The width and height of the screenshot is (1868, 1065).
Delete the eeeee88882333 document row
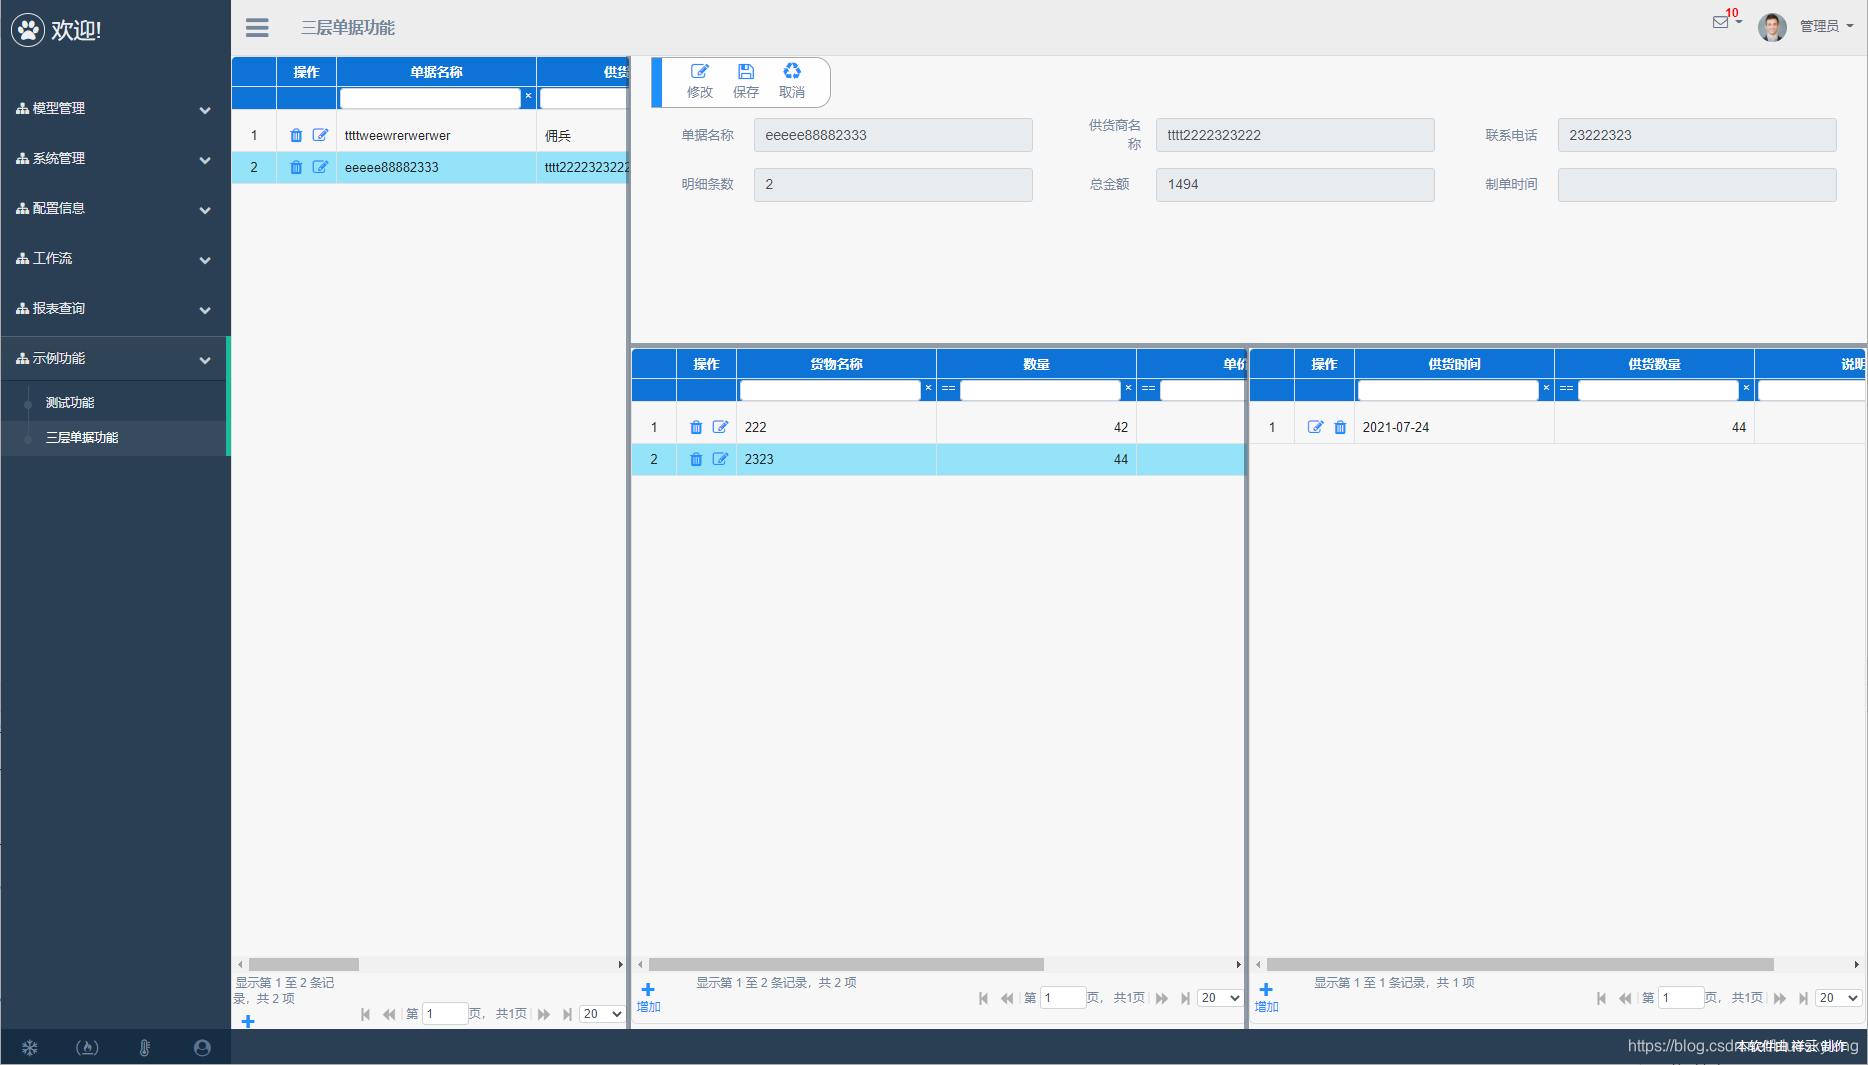296,167
